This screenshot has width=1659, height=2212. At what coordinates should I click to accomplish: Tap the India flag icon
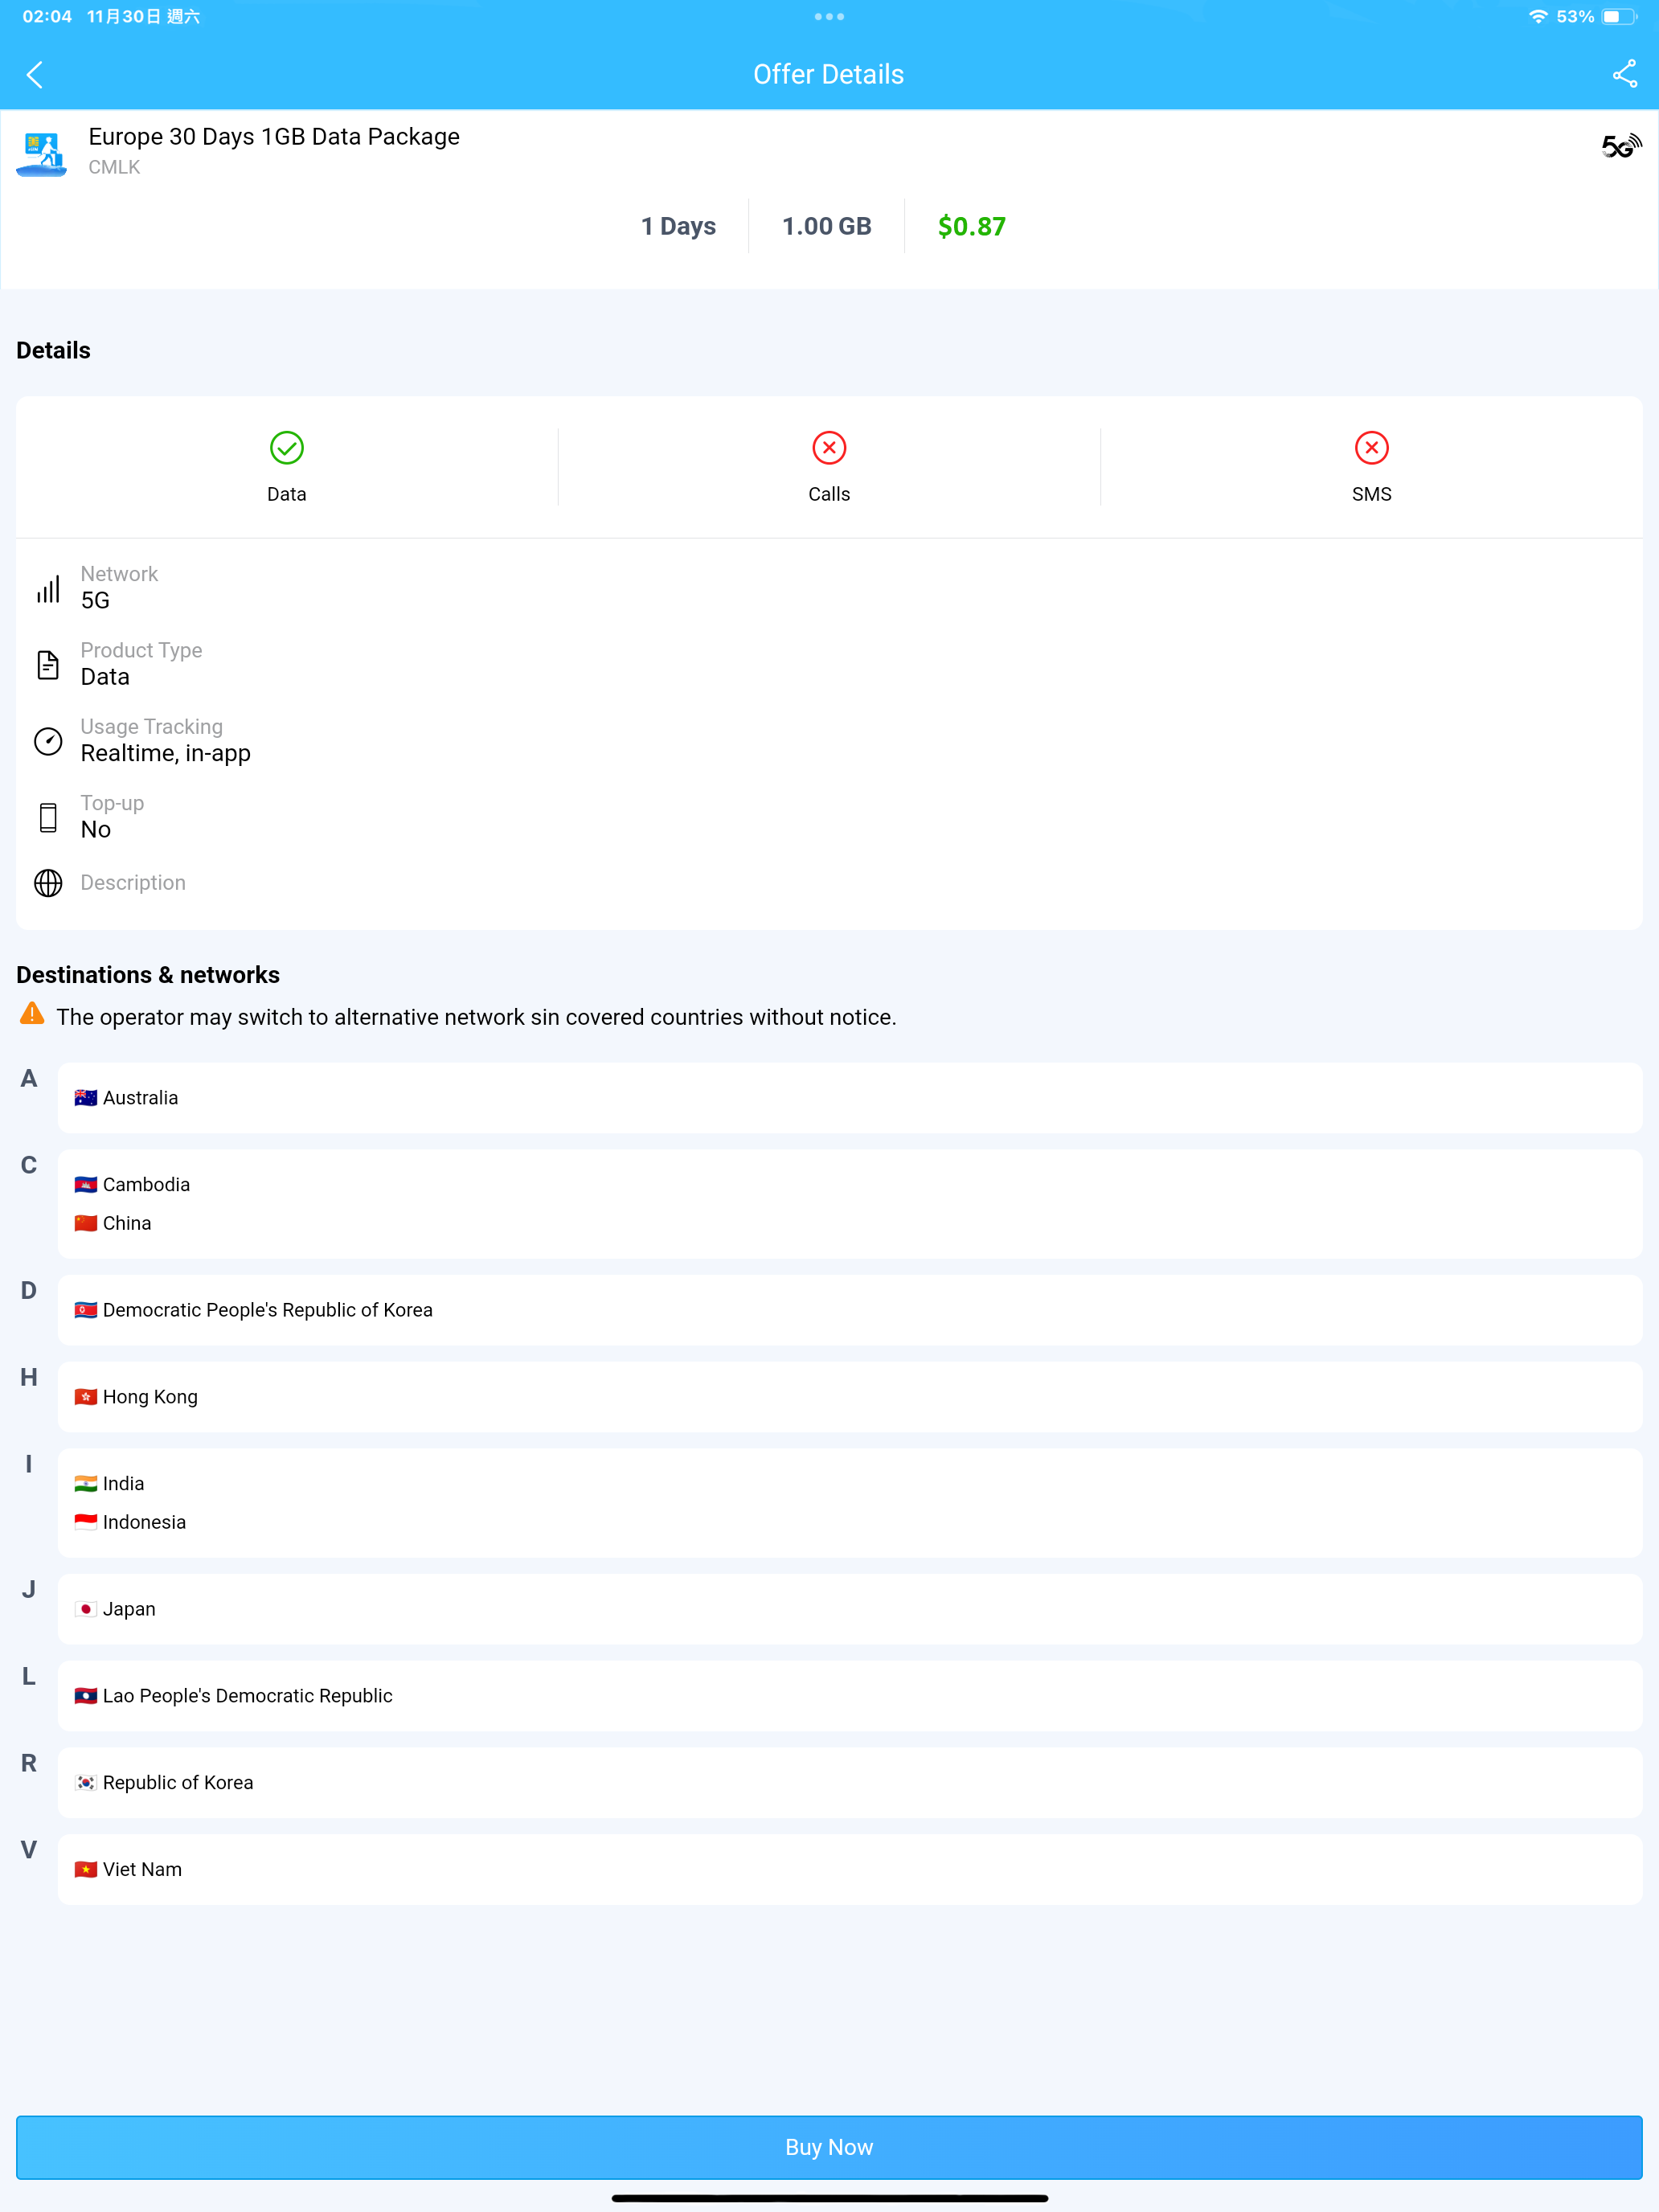(86, 1483)
